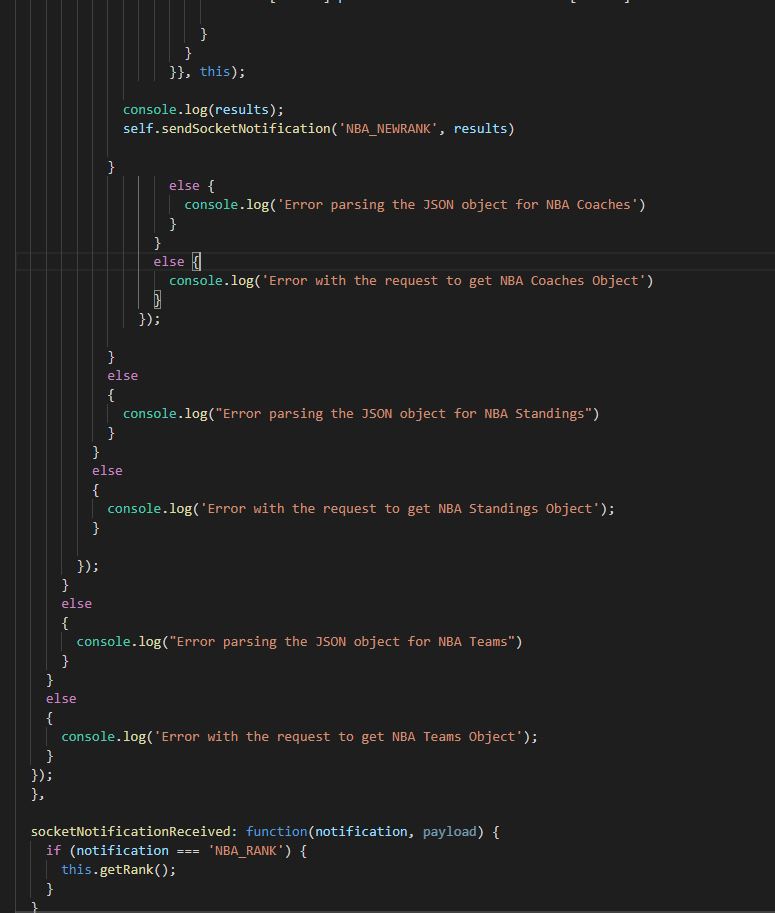Click the 'function' keyword in socketNotificationReceived
The width and height of the screenshot is (775, 913).
coord(277,832)
